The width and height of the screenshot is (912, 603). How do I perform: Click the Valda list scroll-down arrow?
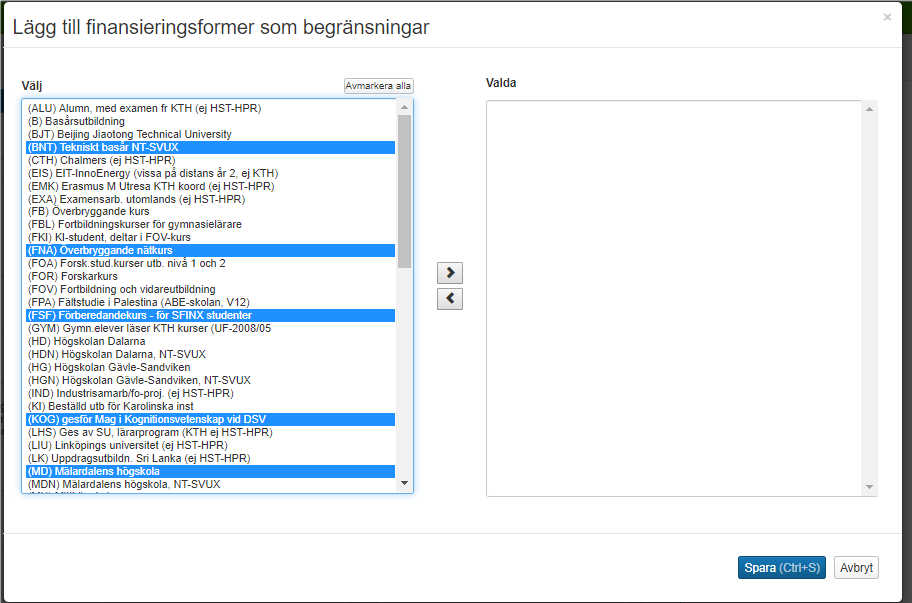tap(870, 488)
